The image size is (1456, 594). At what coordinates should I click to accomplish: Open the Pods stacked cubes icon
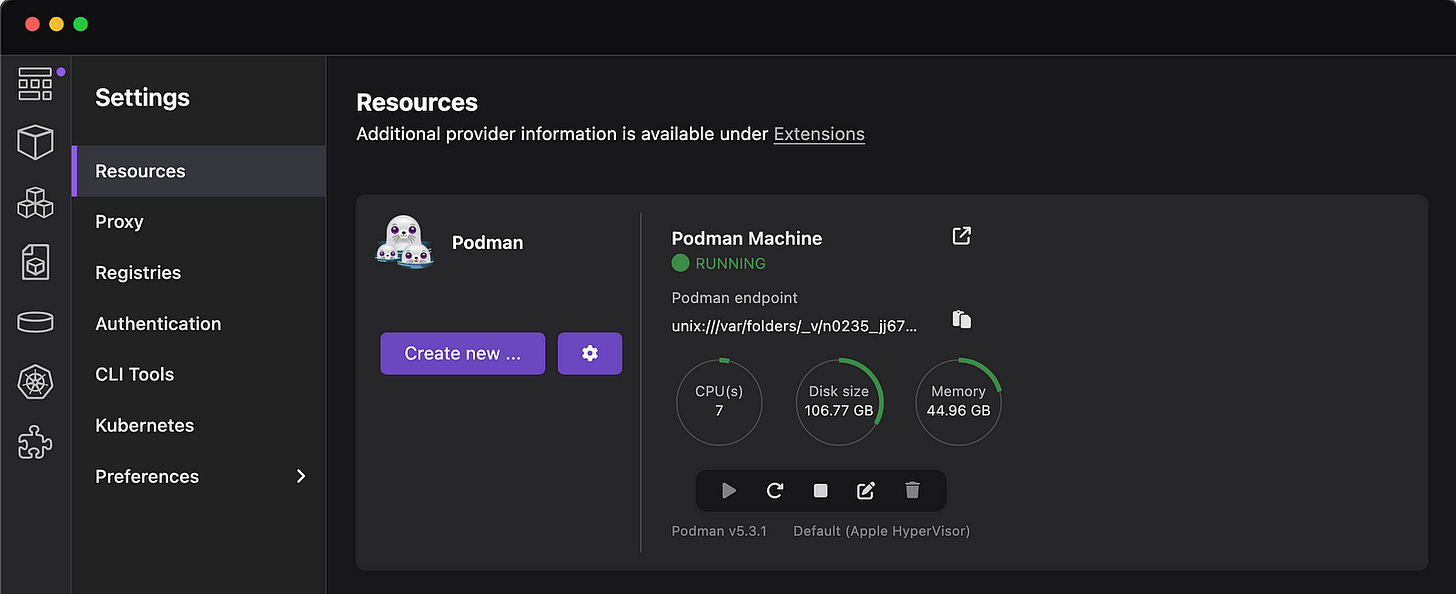pyautogui.click(x=35, y=203)
